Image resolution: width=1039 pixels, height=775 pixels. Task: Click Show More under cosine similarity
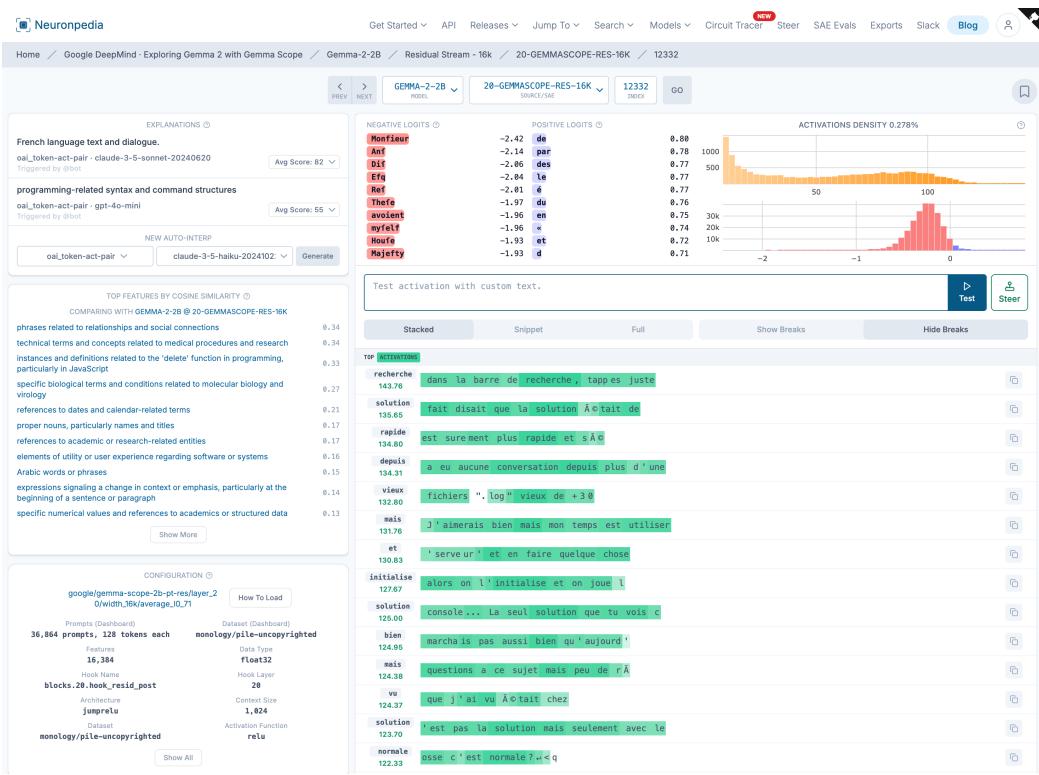[x=179, y=534]
